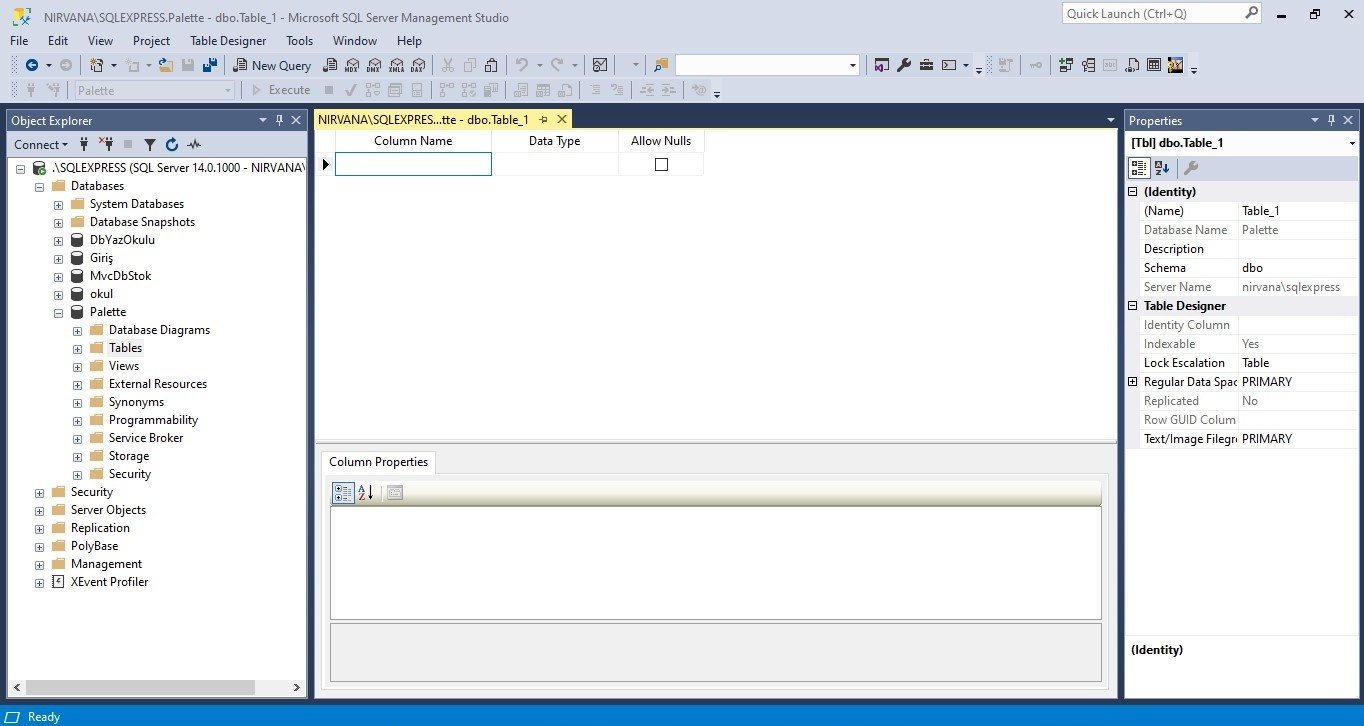This screenshot has height=726, width=1364.
Task: Collapse the Databases node
Action: (39, 186)
